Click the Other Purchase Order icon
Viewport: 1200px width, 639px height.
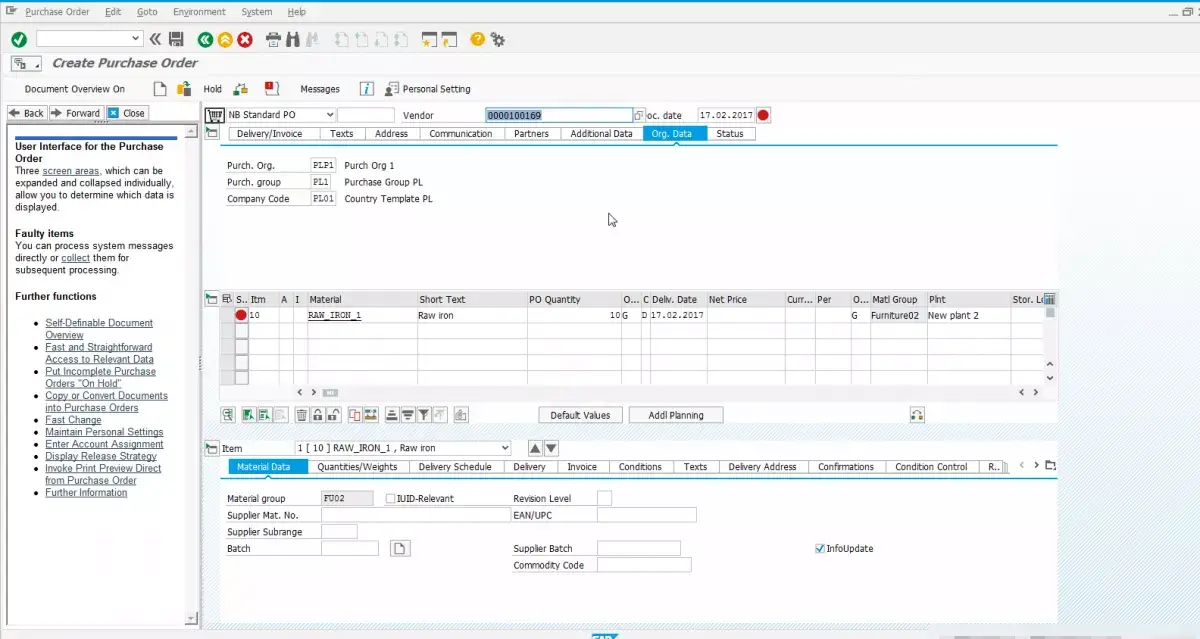point(184,89)
